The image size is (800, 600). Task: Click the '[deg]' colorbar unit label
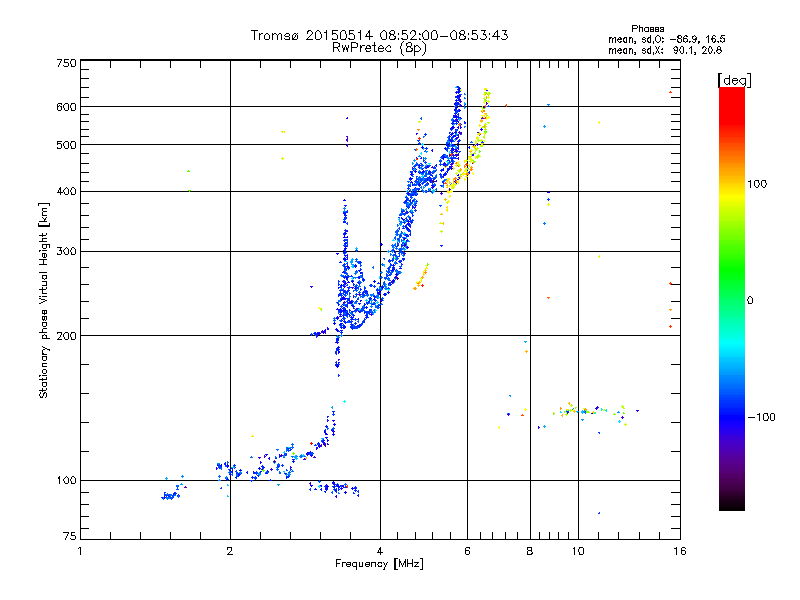tap(734, 80)
